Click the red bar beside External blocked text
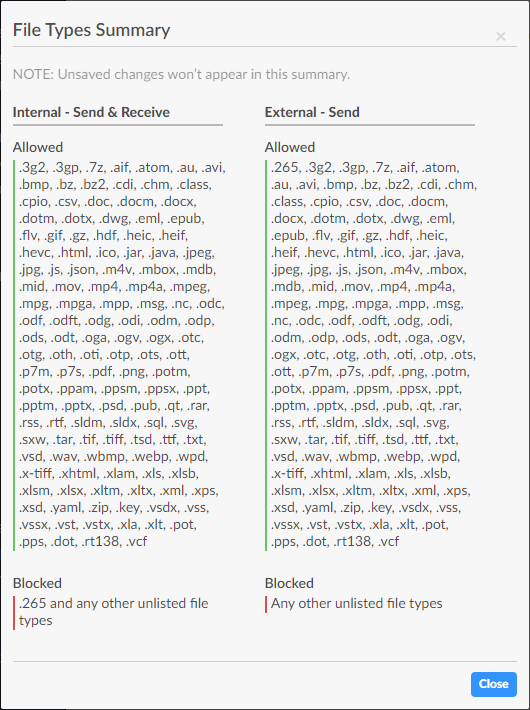 pyautogui.click(x=266, y=604)
